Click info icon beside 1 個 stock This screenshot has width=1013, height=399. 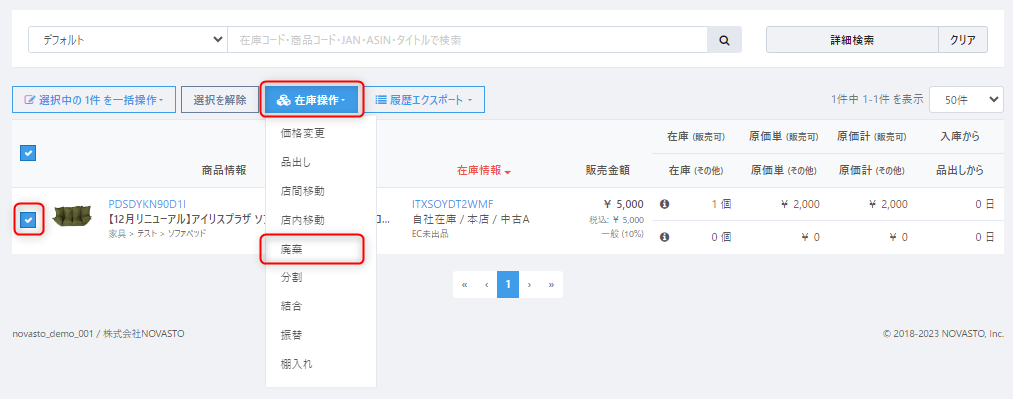(x=664, y=204)
